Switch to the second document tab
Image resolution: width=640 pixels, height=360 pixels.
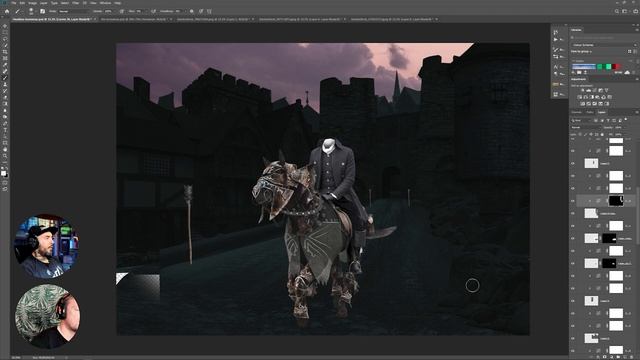pyautogui.click(x=133, y=19)
